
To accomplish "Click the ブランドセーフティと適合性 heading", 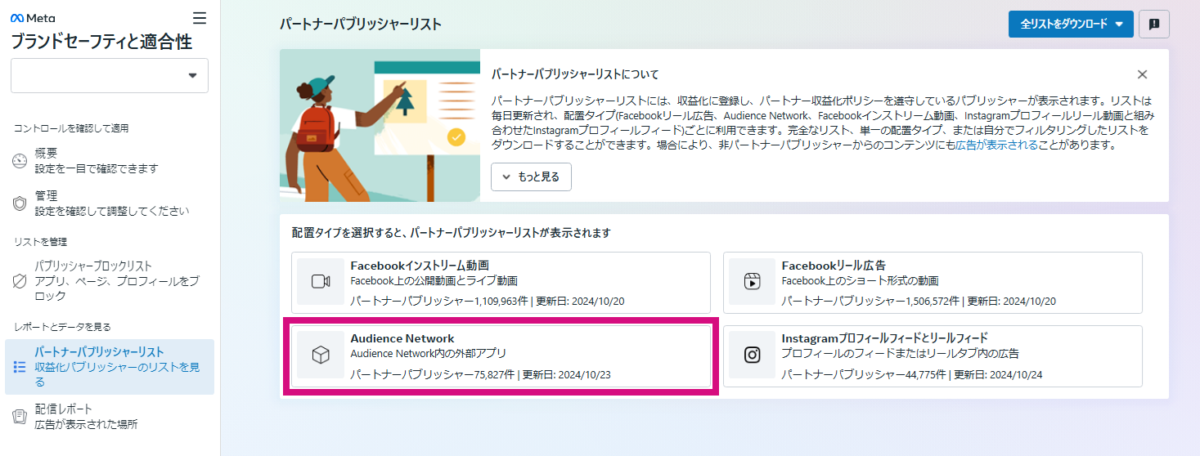I will click(x=101, y=42).
